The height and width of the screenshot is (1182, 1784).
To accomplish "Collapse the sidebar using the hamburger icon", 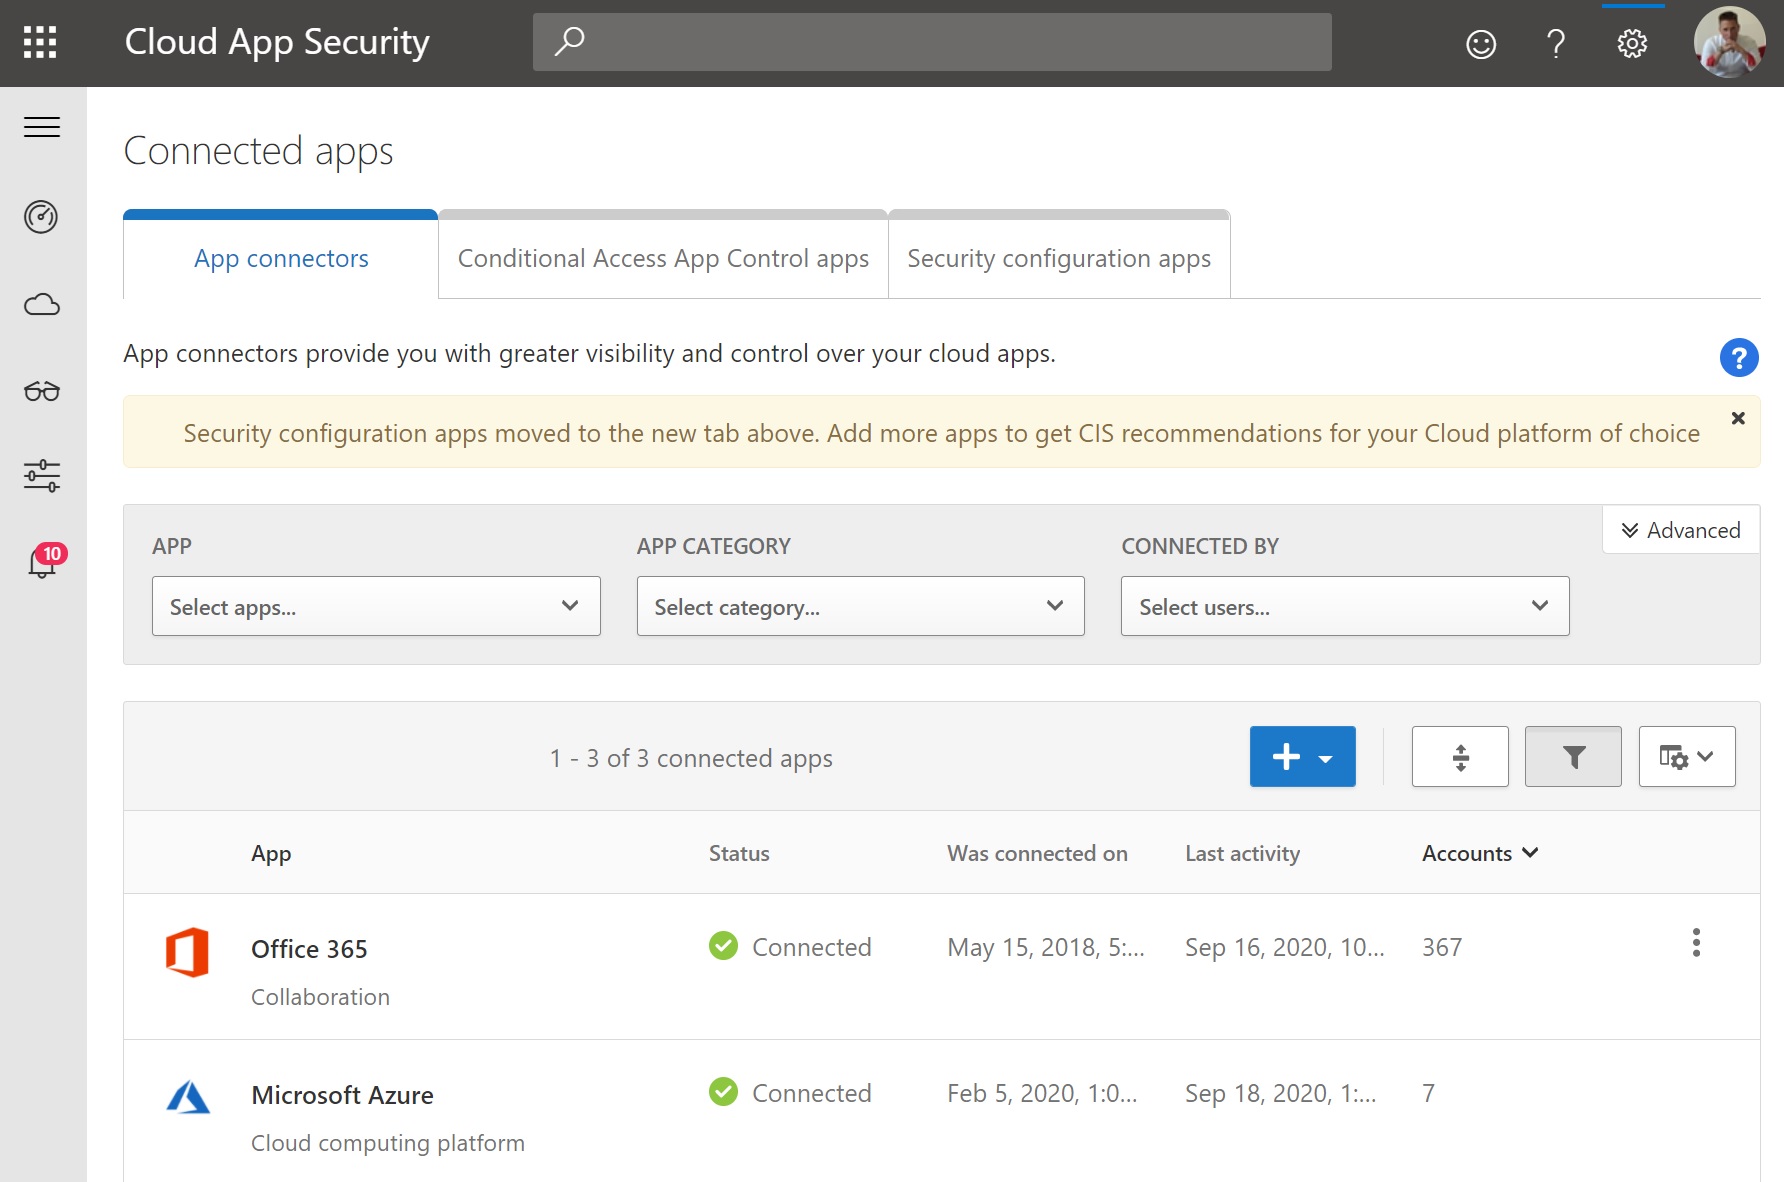I will (x=41, y=127).
